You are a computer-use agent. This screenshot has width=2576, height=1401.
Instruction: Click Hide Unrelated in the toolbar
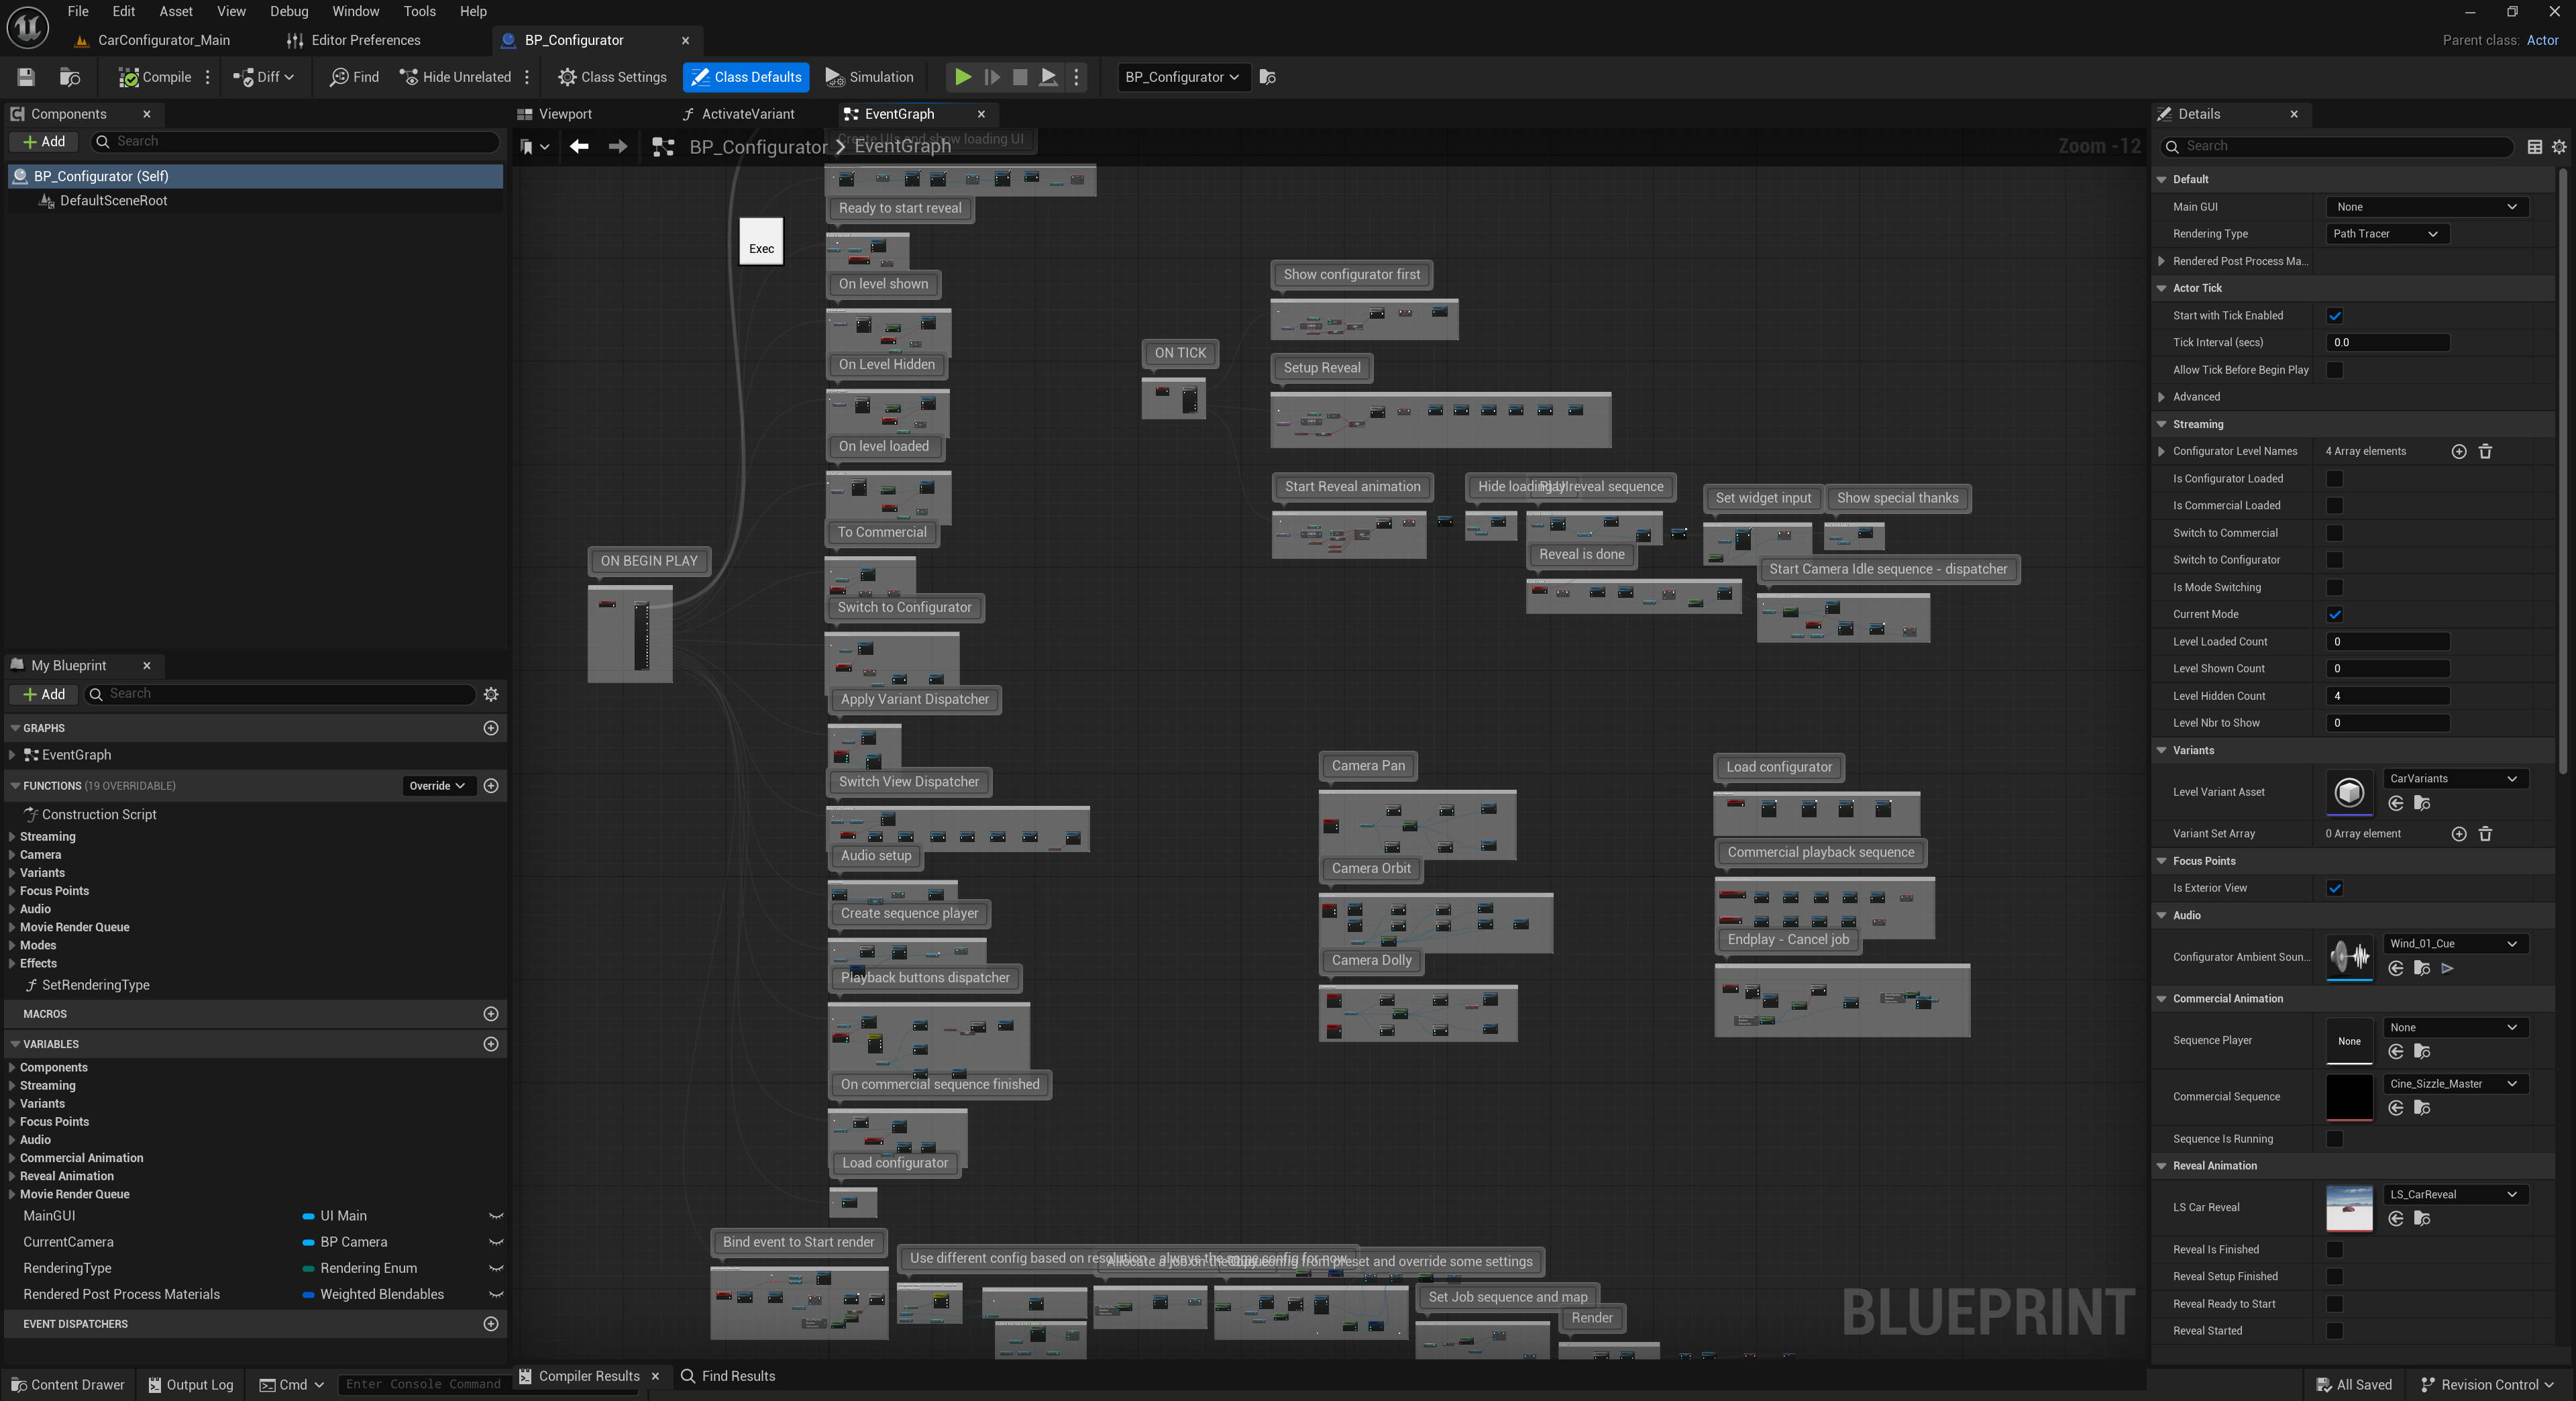pyautogui.click(x=455, y=77)
